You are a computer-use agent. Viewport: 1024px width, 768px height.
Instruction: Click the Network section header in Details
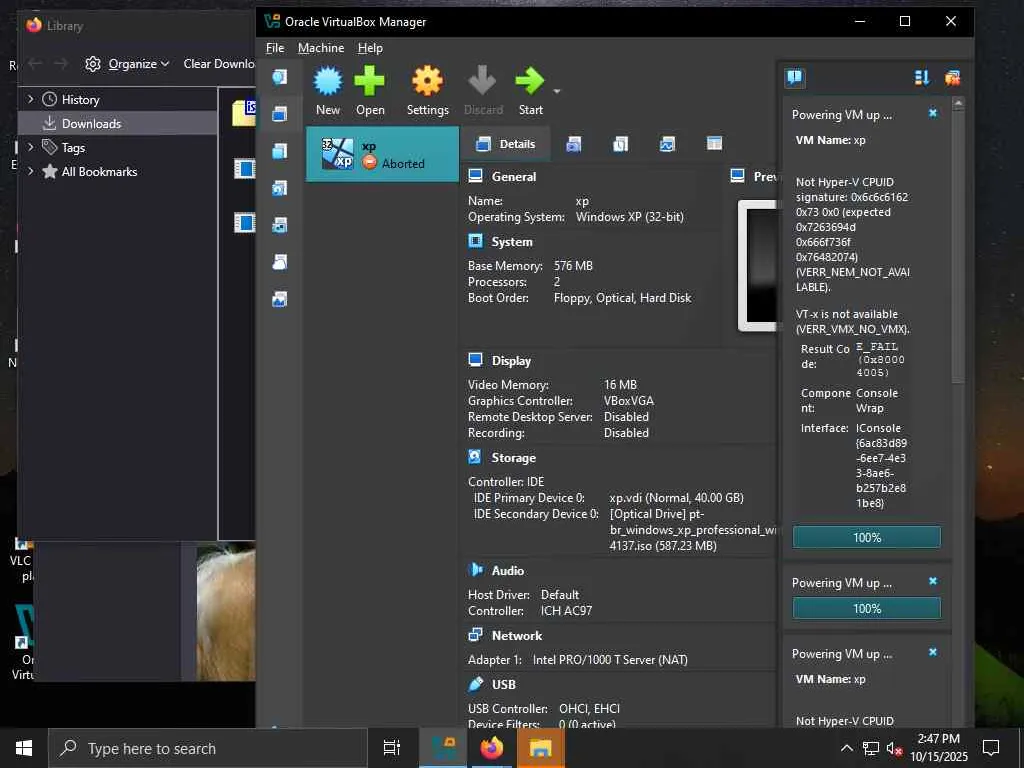(x=517, y=635)
